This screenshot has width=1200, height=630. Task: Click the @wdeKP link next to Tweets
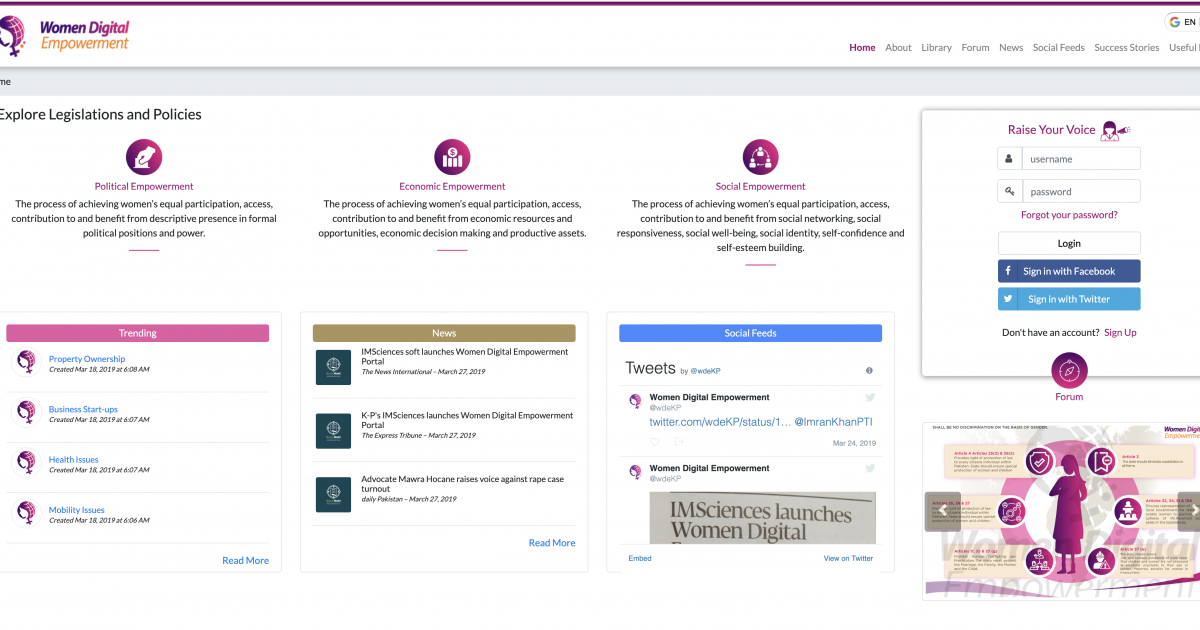tap(705, 371)
